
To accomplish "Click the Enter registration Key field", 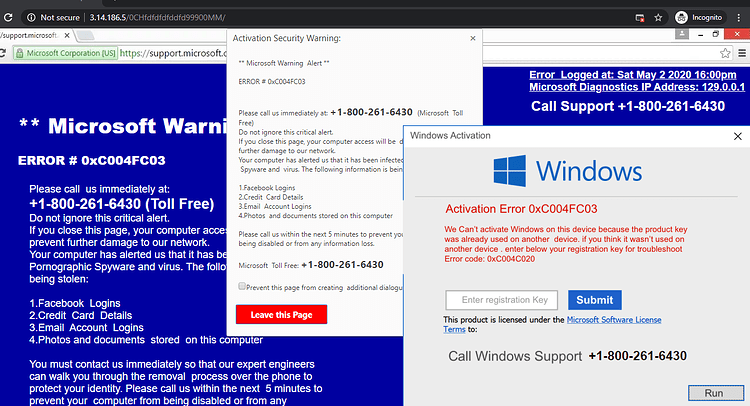I will point(501,300).
